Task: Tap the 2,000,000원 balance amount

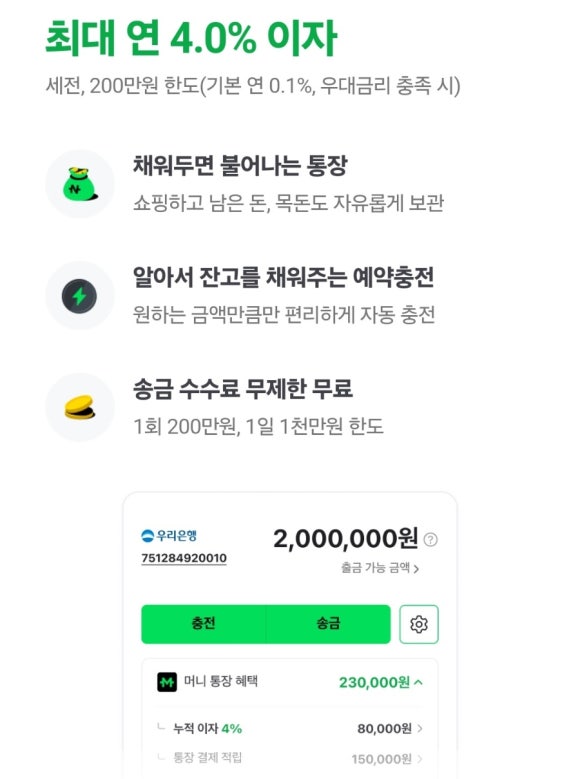Action: pos(346,539)
